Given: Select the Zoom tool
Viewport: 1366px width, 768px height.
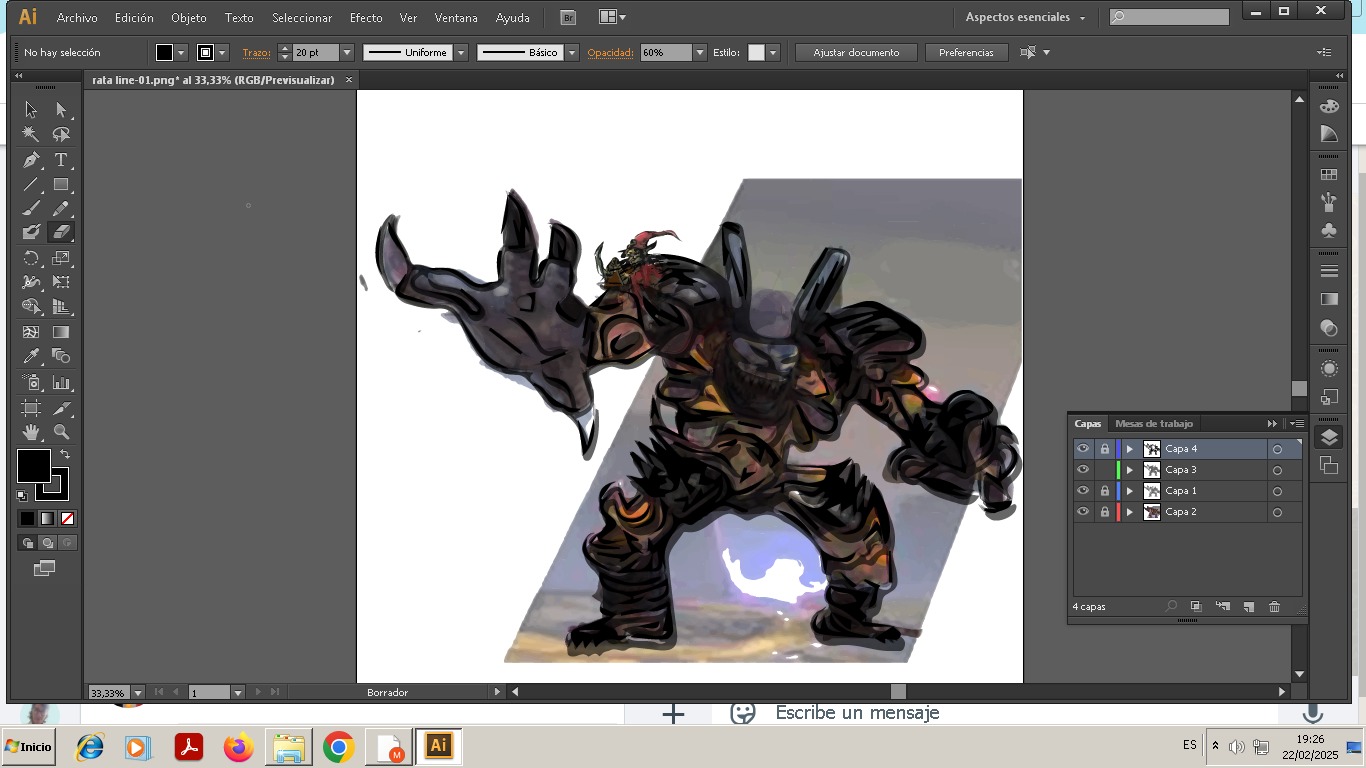Looking at the screenshot, I should pyautogui.click(x=61, y=432).
